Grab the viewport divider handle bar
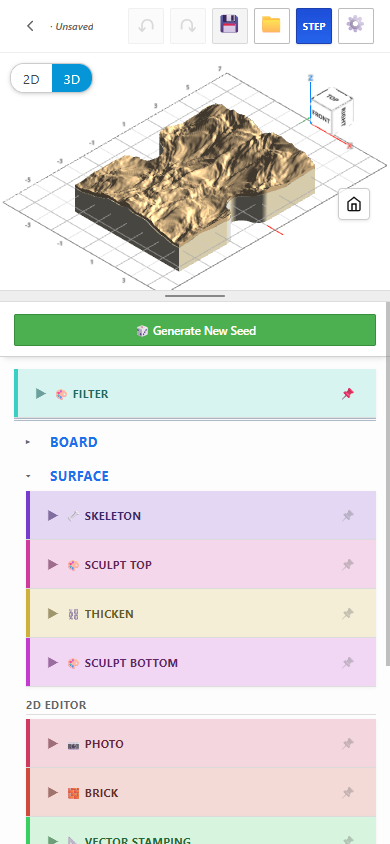The height and width of the screenshot is (844, 390). 195,296
